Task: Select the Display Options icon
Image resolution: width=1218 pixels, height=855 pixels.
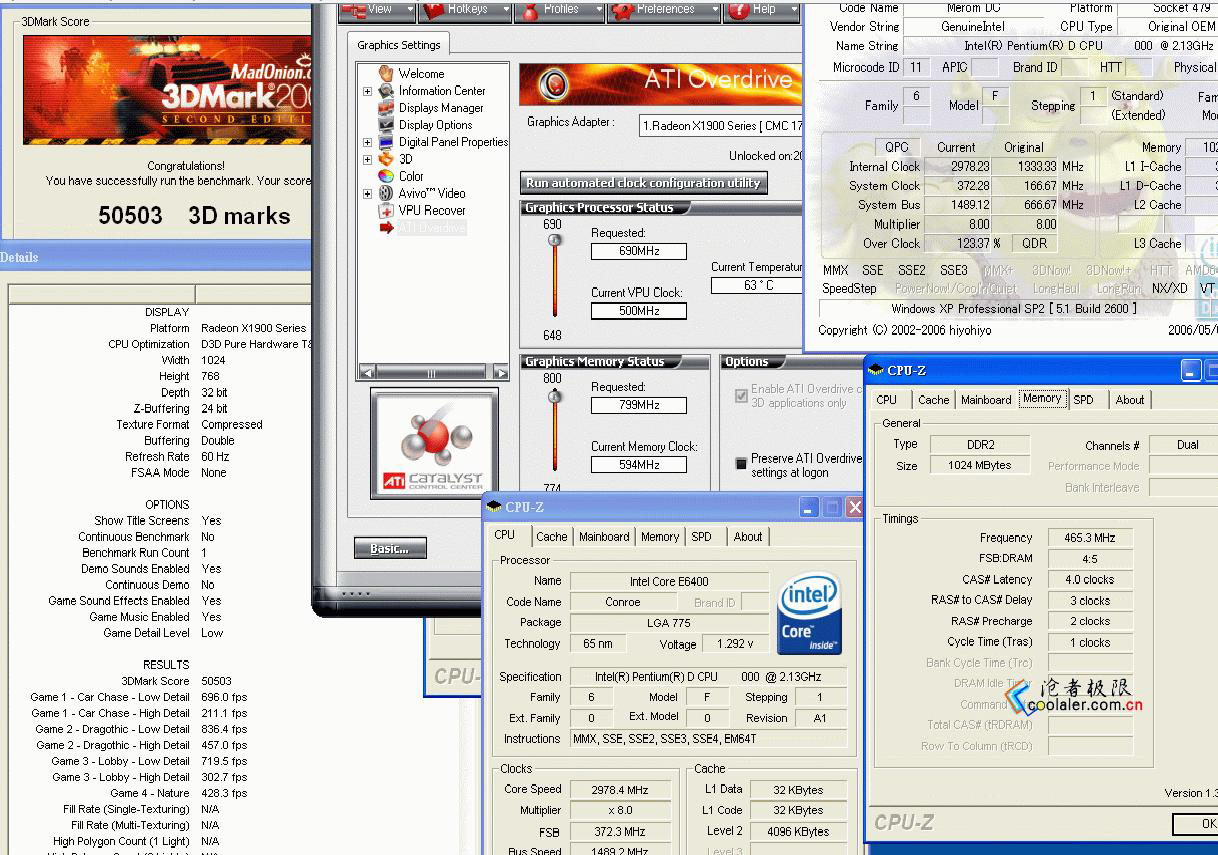Action: pos(386,124)
